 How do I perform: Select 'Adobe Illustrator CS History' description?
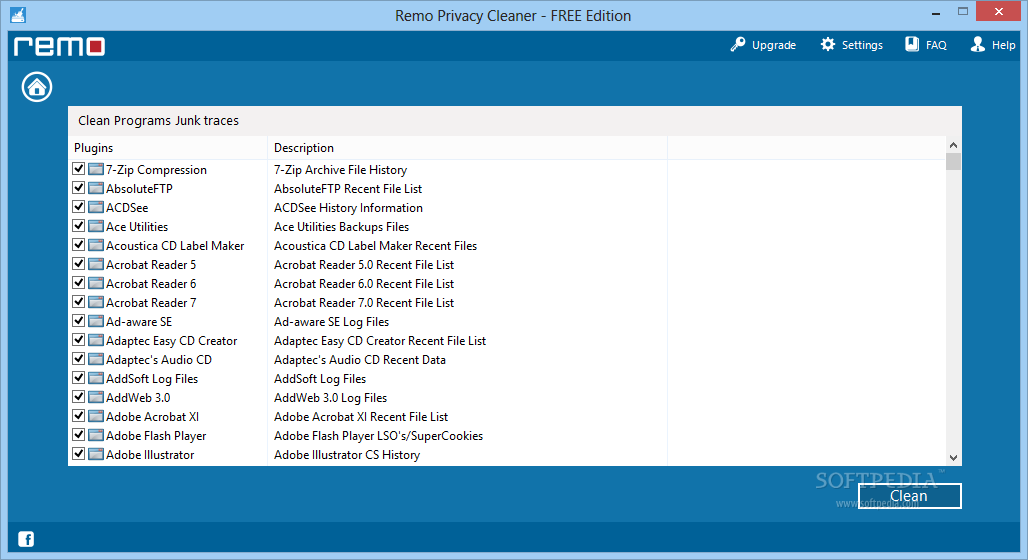pyautogui.click(x=347, y=455)
